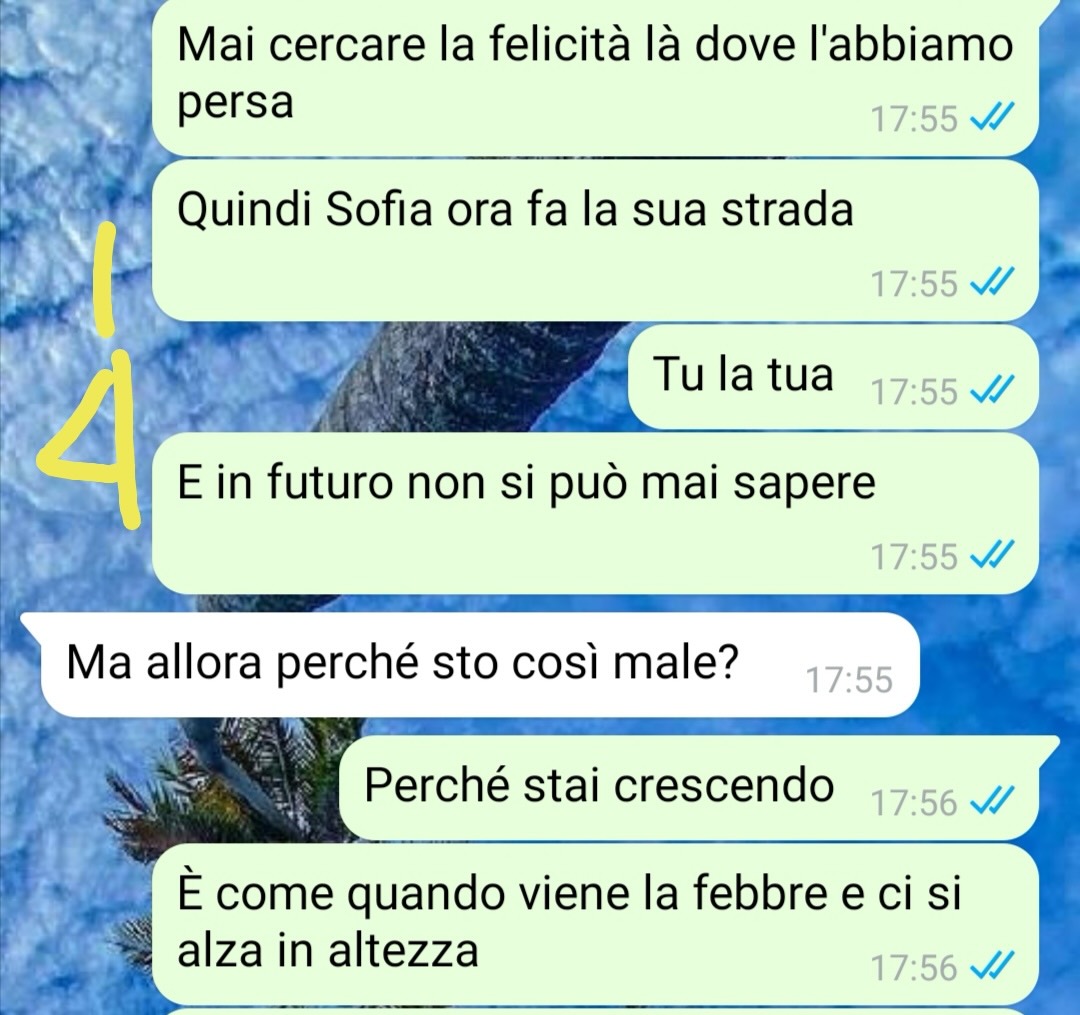
Task: Tap the 'Tu la tua' message bubble
Action: click(x=833, y=377)
